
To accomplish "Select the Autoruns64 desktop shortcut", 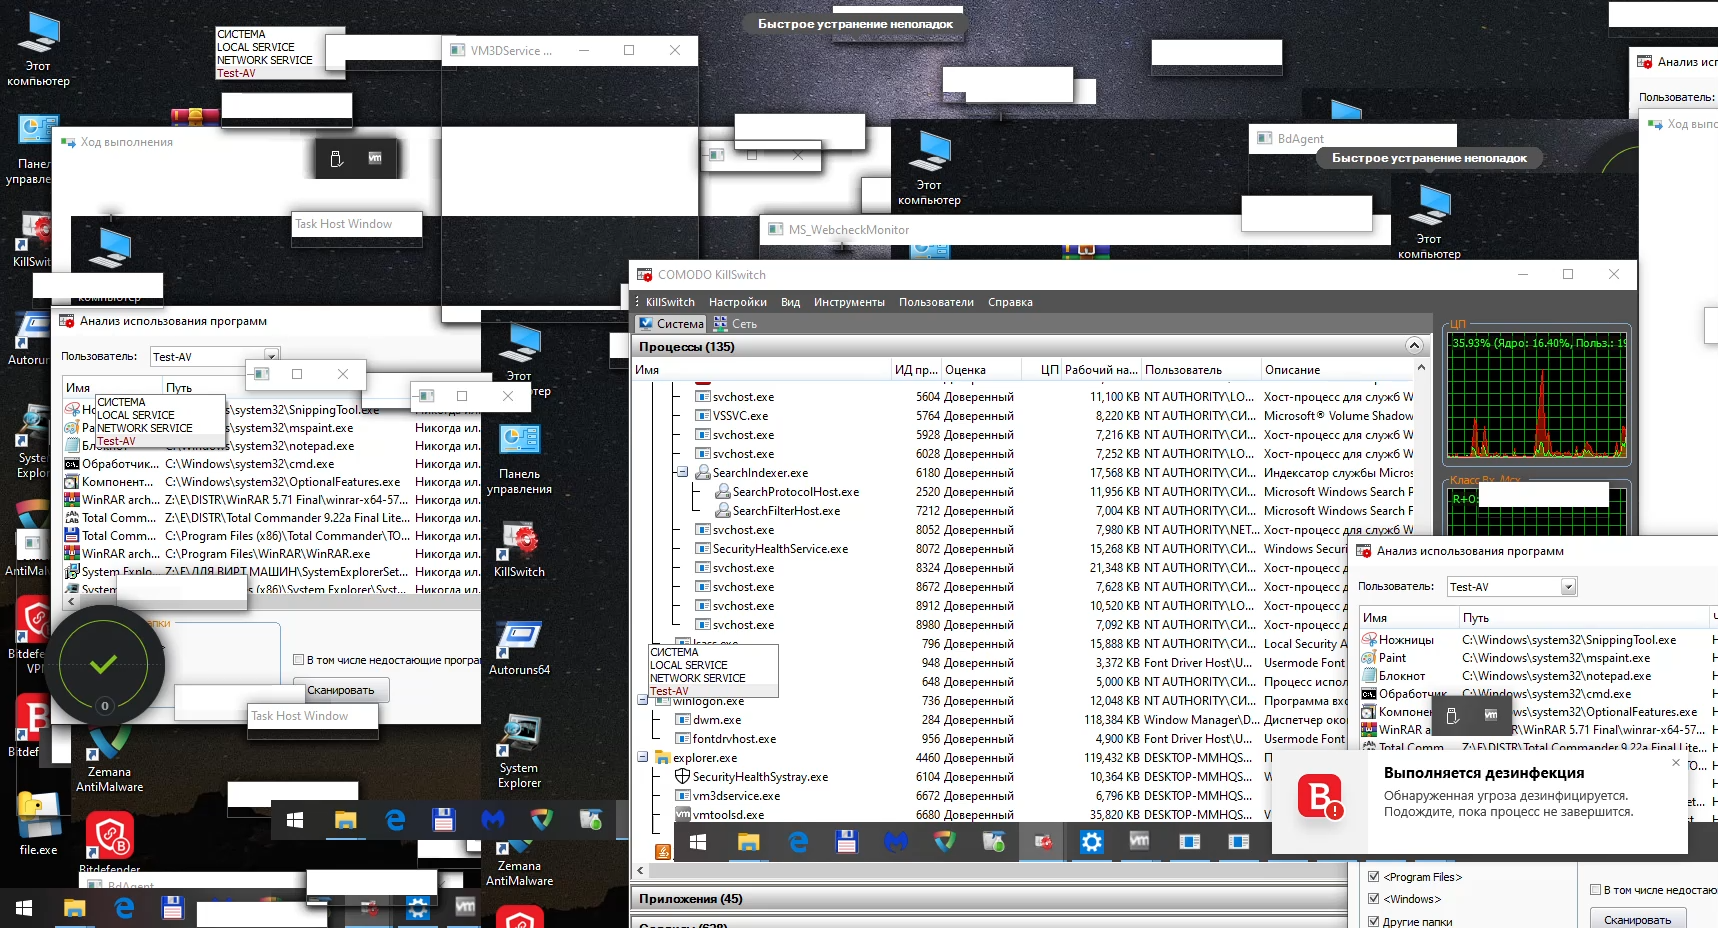I will [x=519, y=648].
